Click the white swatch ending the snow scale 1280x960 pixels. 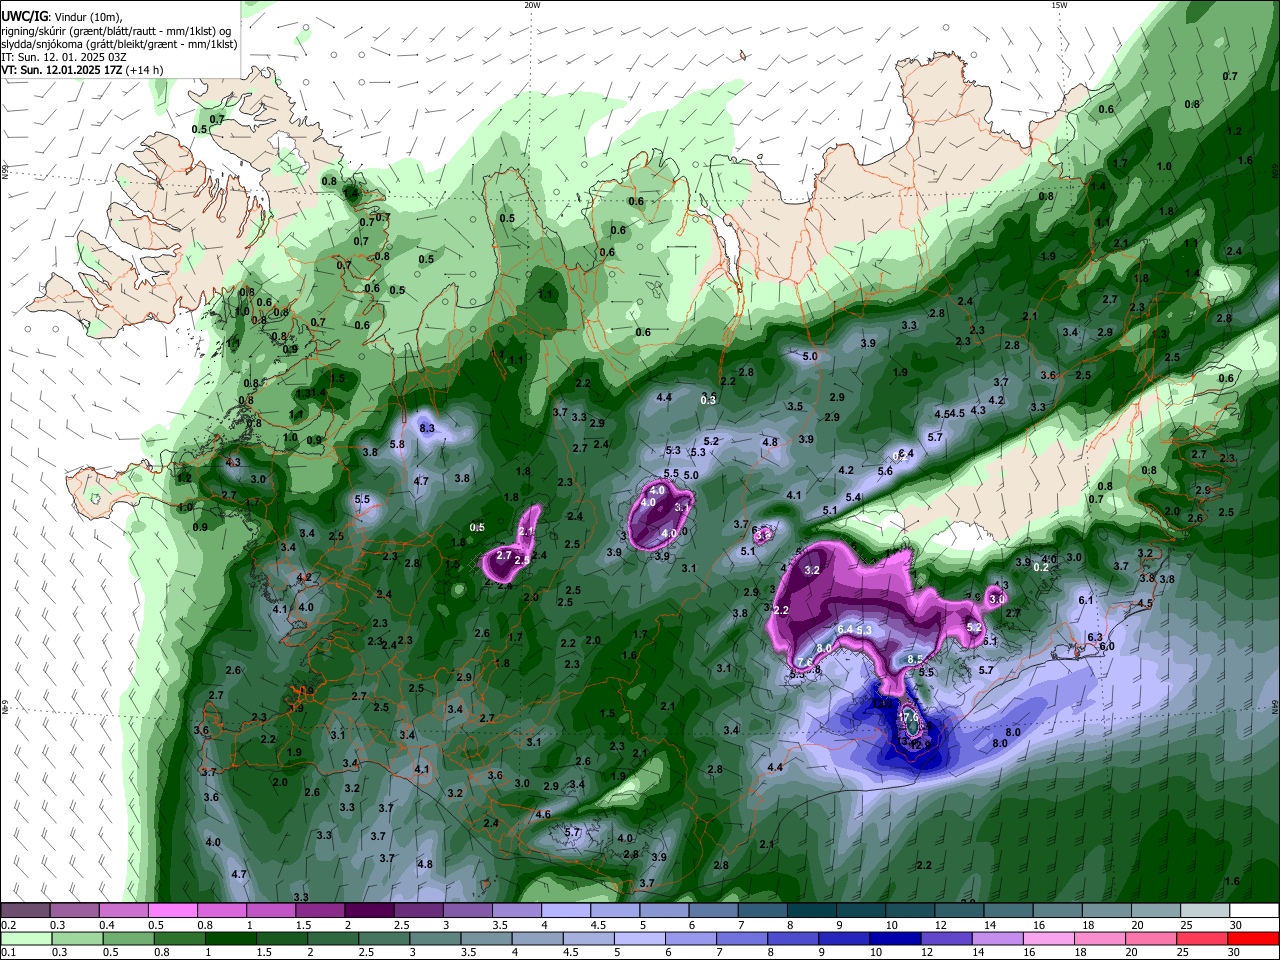point(1254,910)
